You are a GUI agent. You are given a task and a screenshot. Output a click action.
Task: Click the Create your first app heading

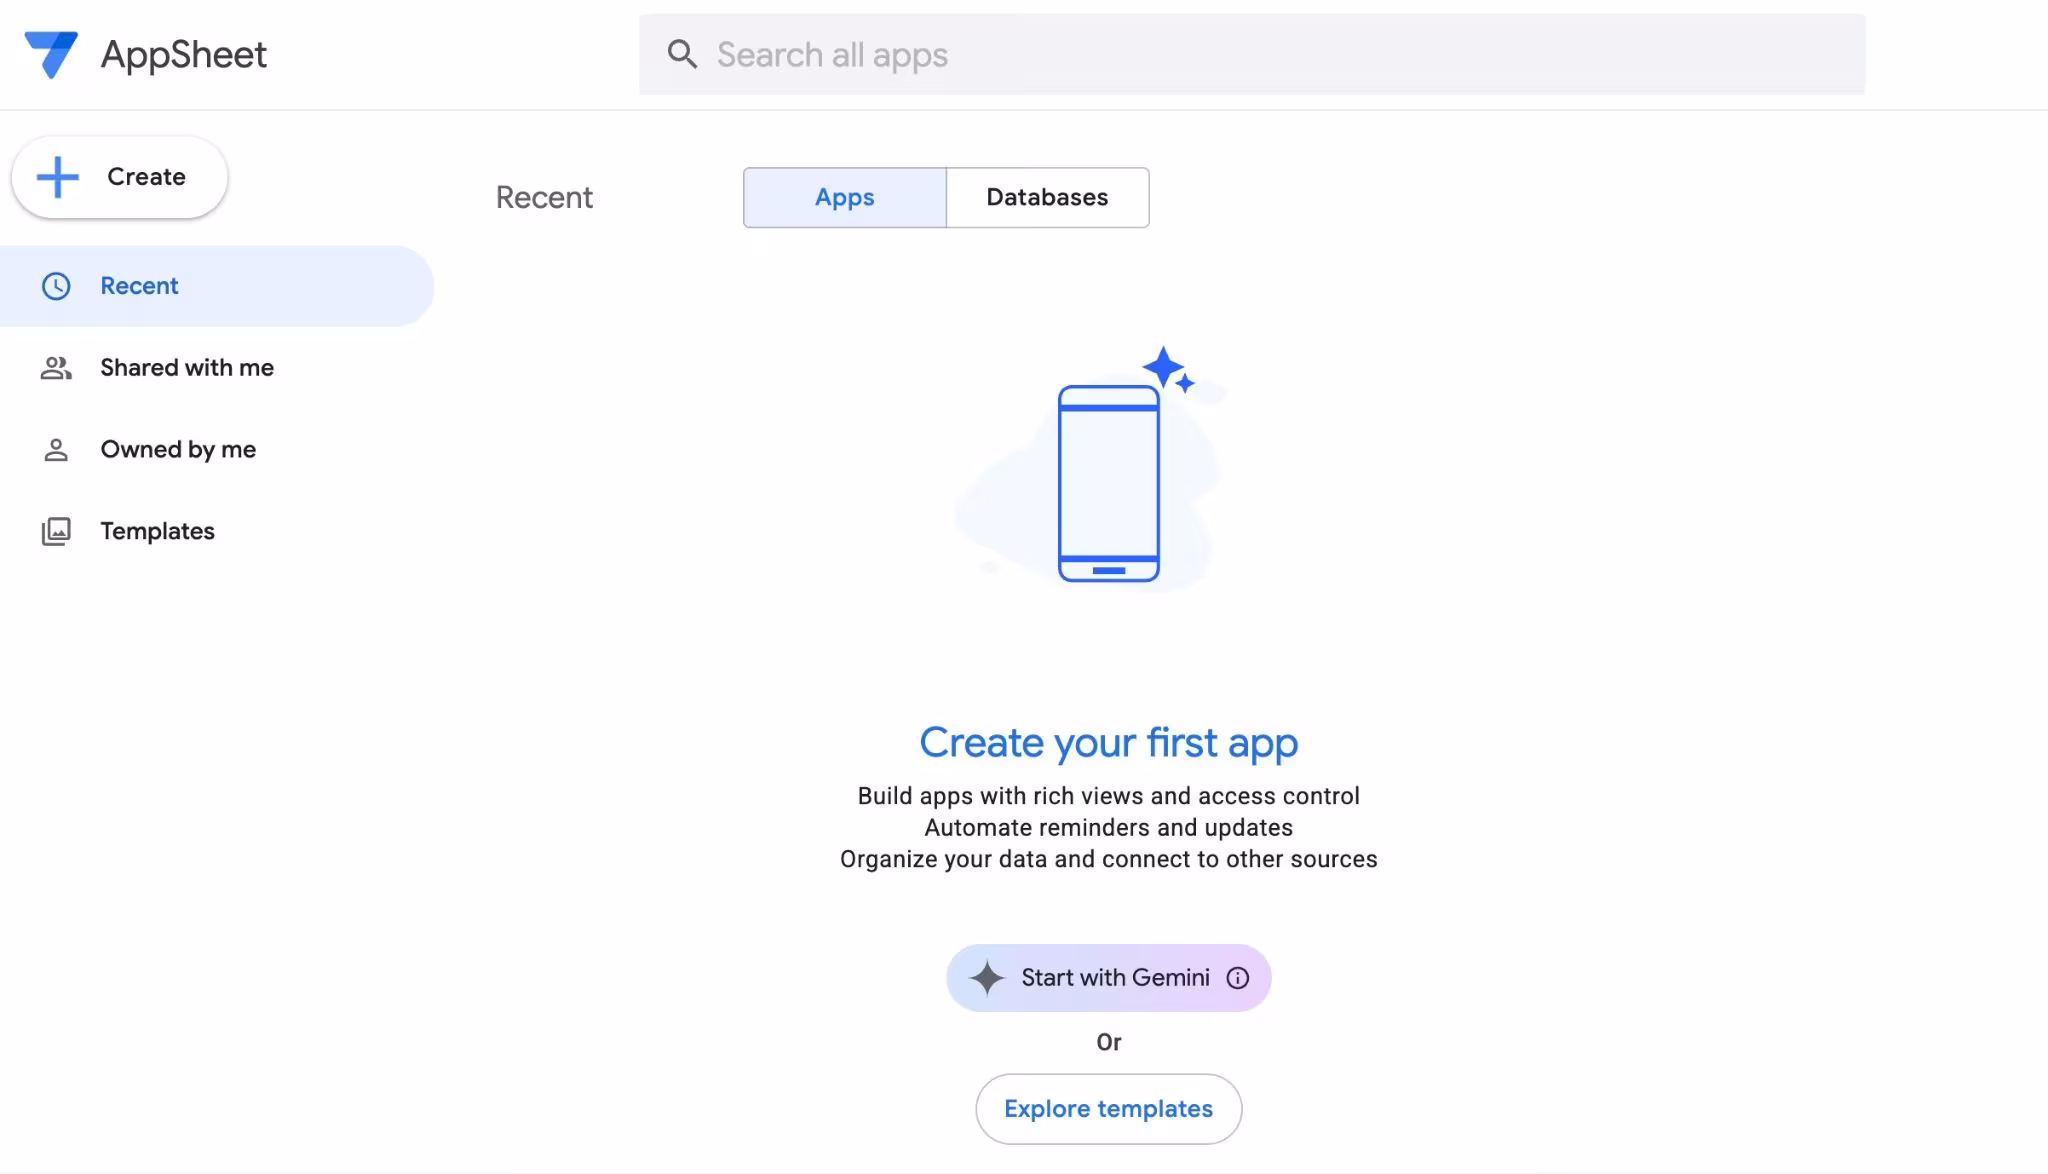tap(1109, 743)
